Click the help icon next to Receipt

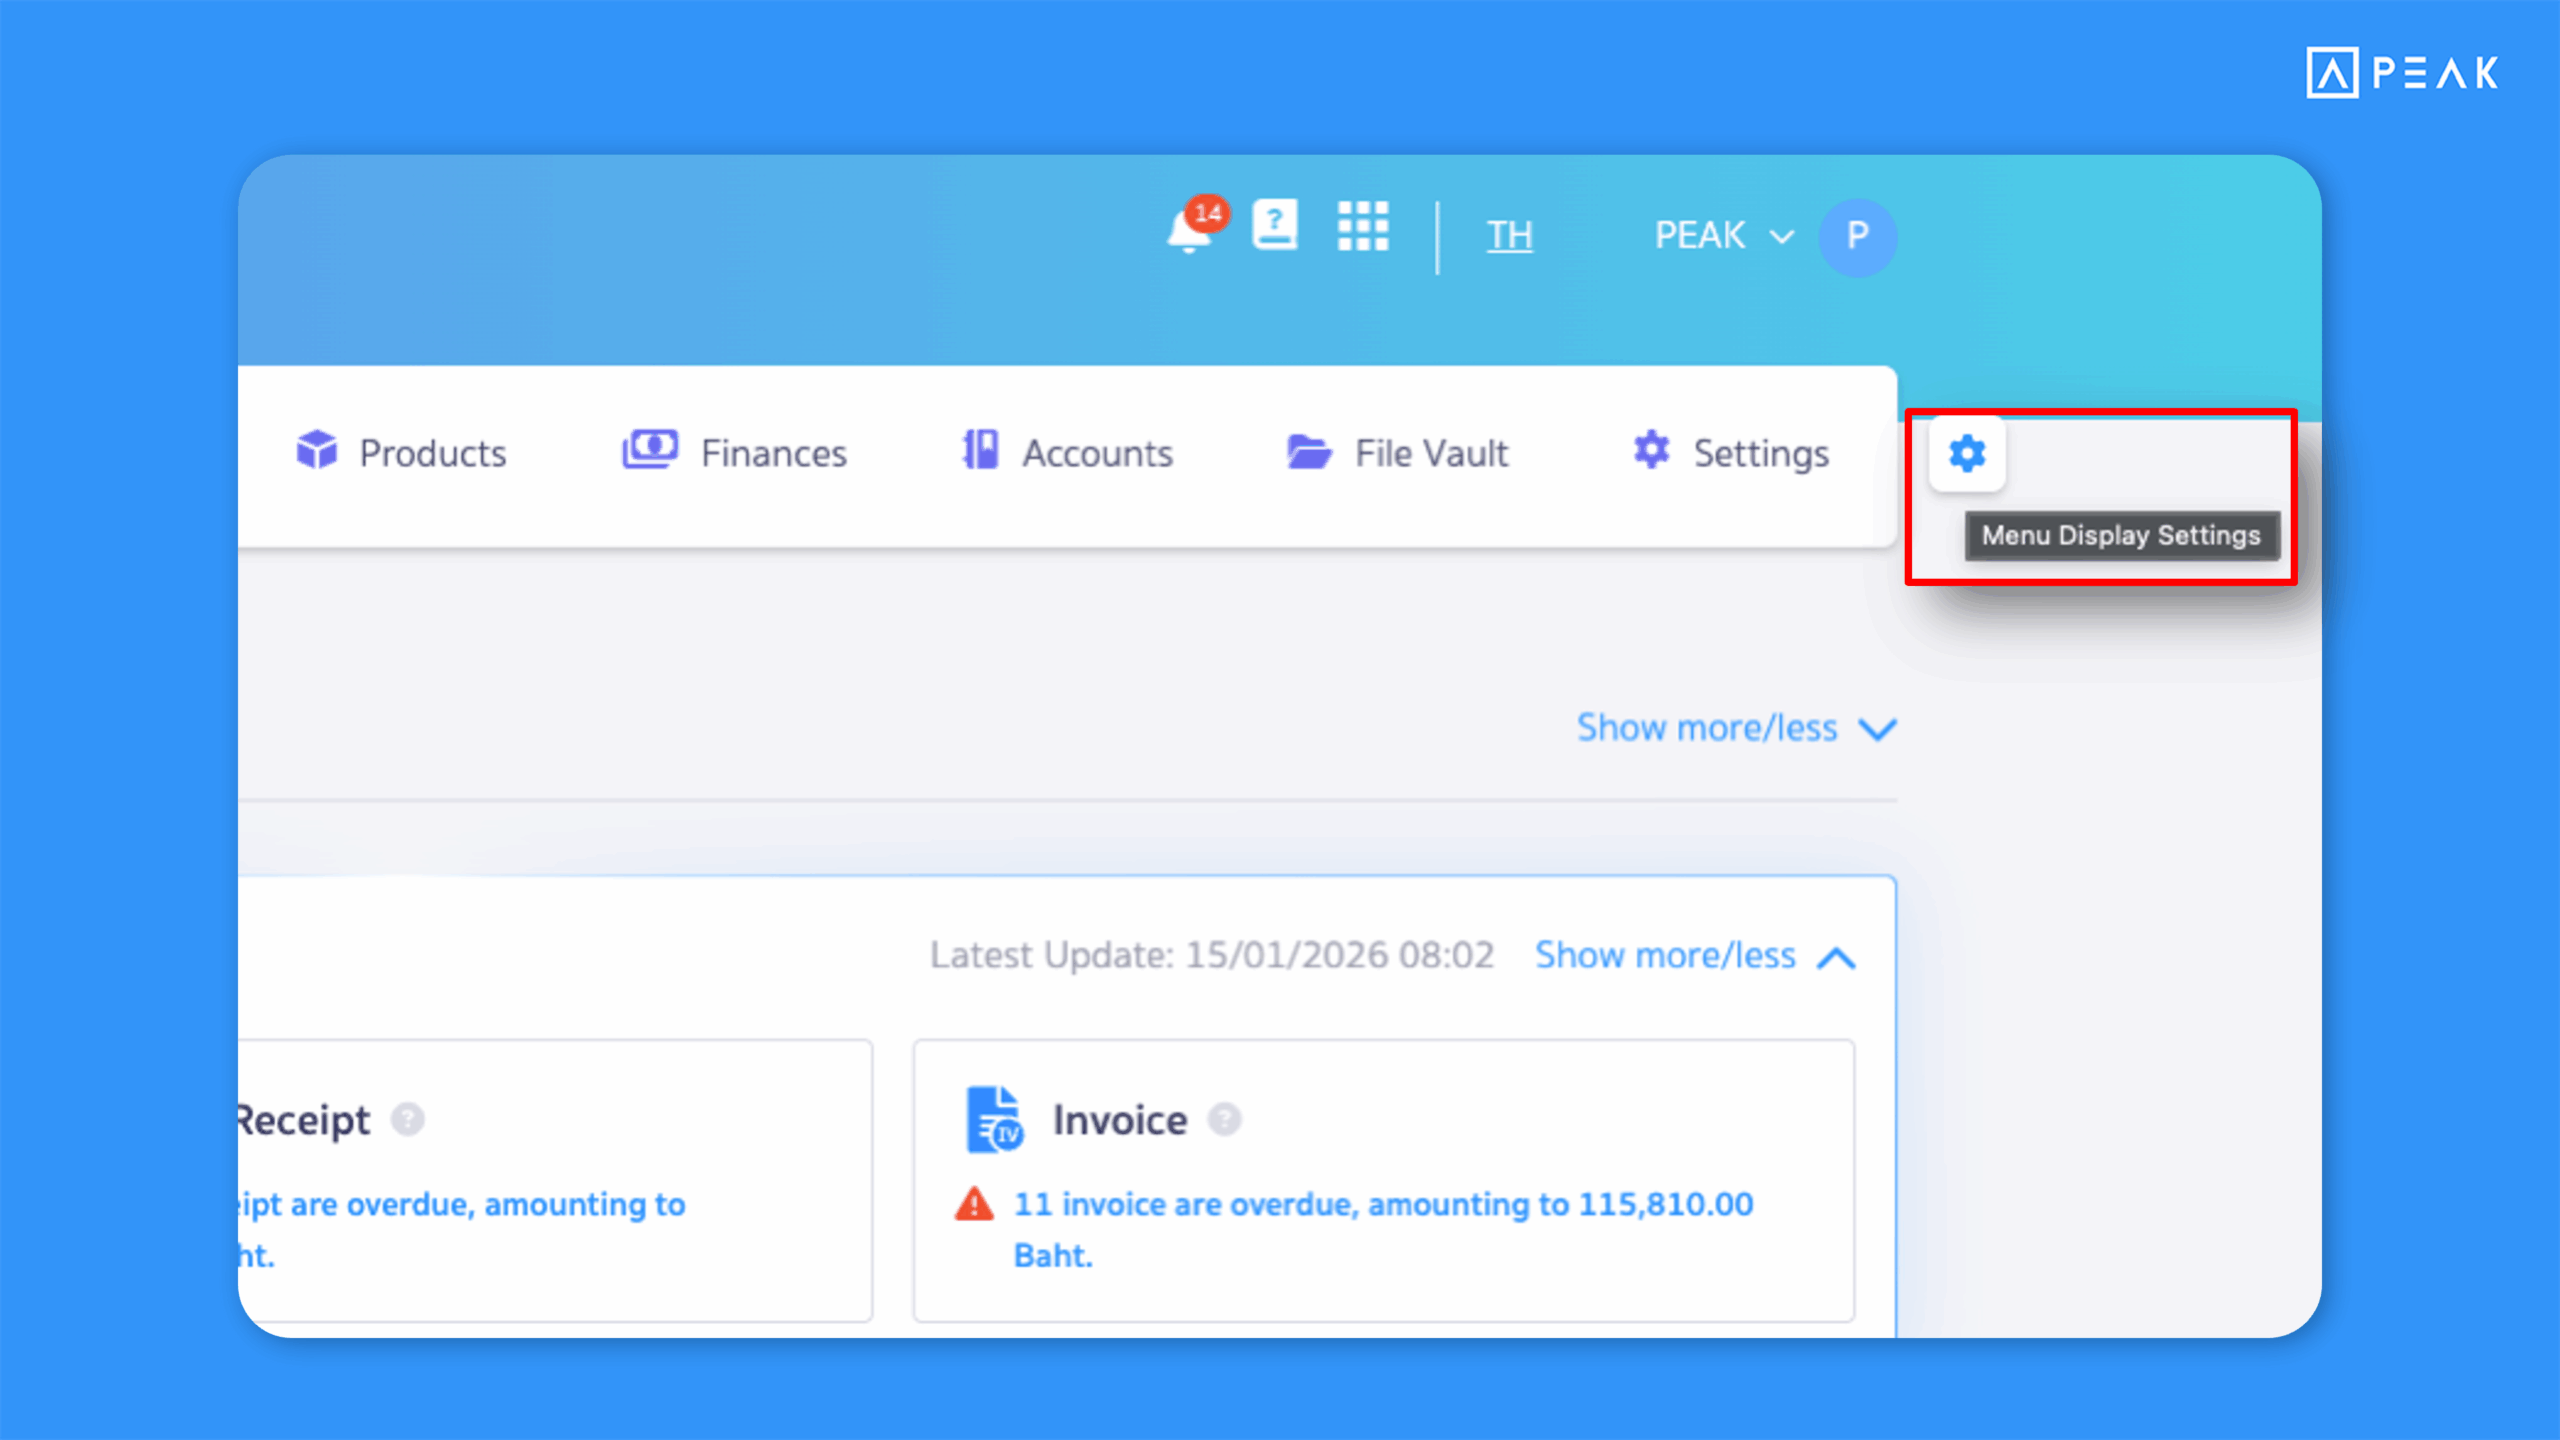coord(407,1119)
